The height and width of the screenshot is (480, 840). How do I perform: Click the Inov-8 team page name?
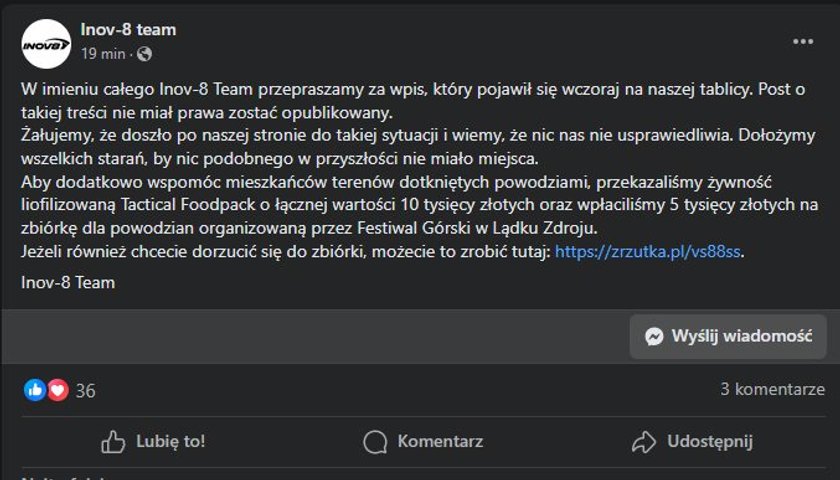[x=128, y=29]
